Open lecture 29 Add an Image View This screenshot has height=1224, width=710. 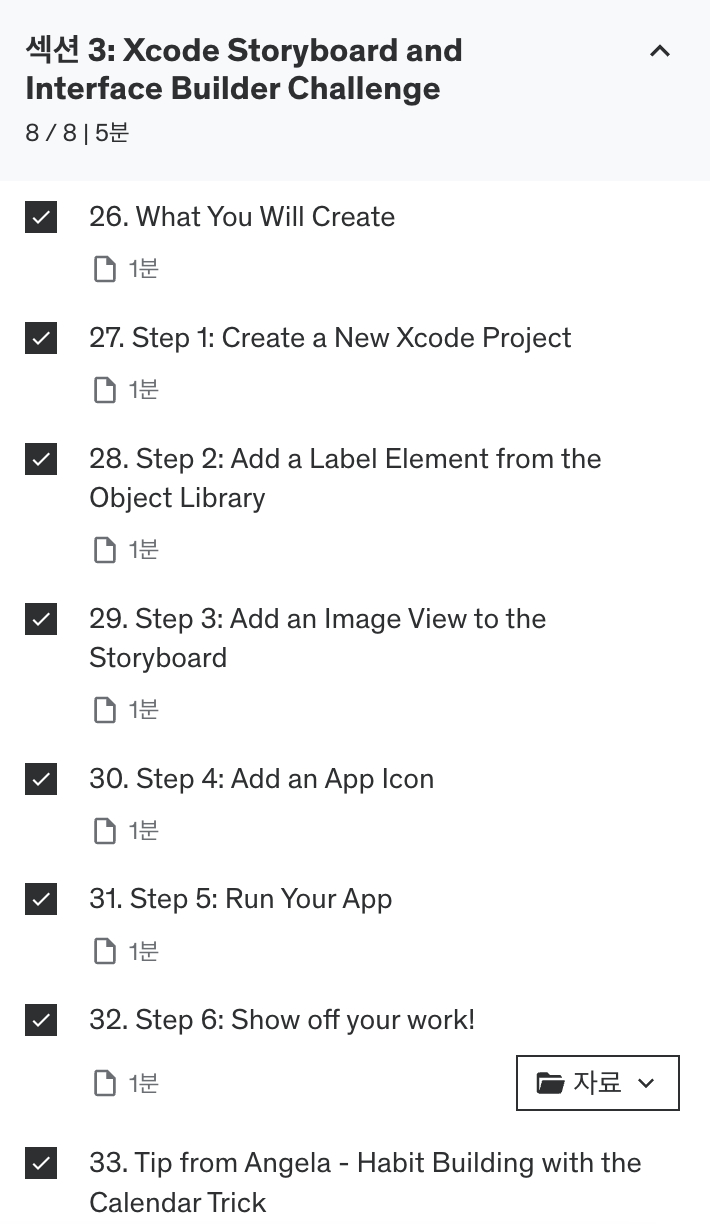(317, 637)
